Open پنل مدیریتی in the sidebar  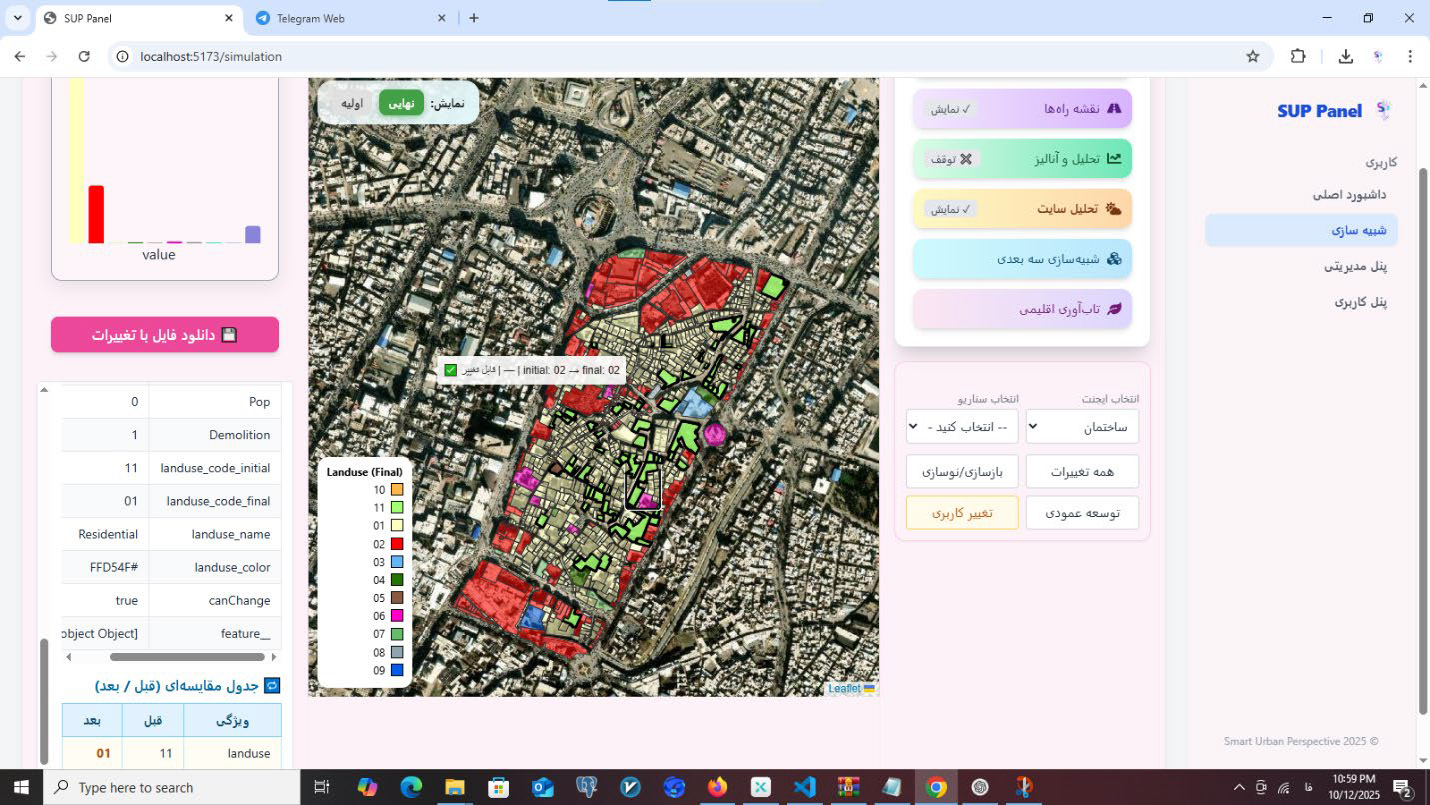(x=1355, y=266)
